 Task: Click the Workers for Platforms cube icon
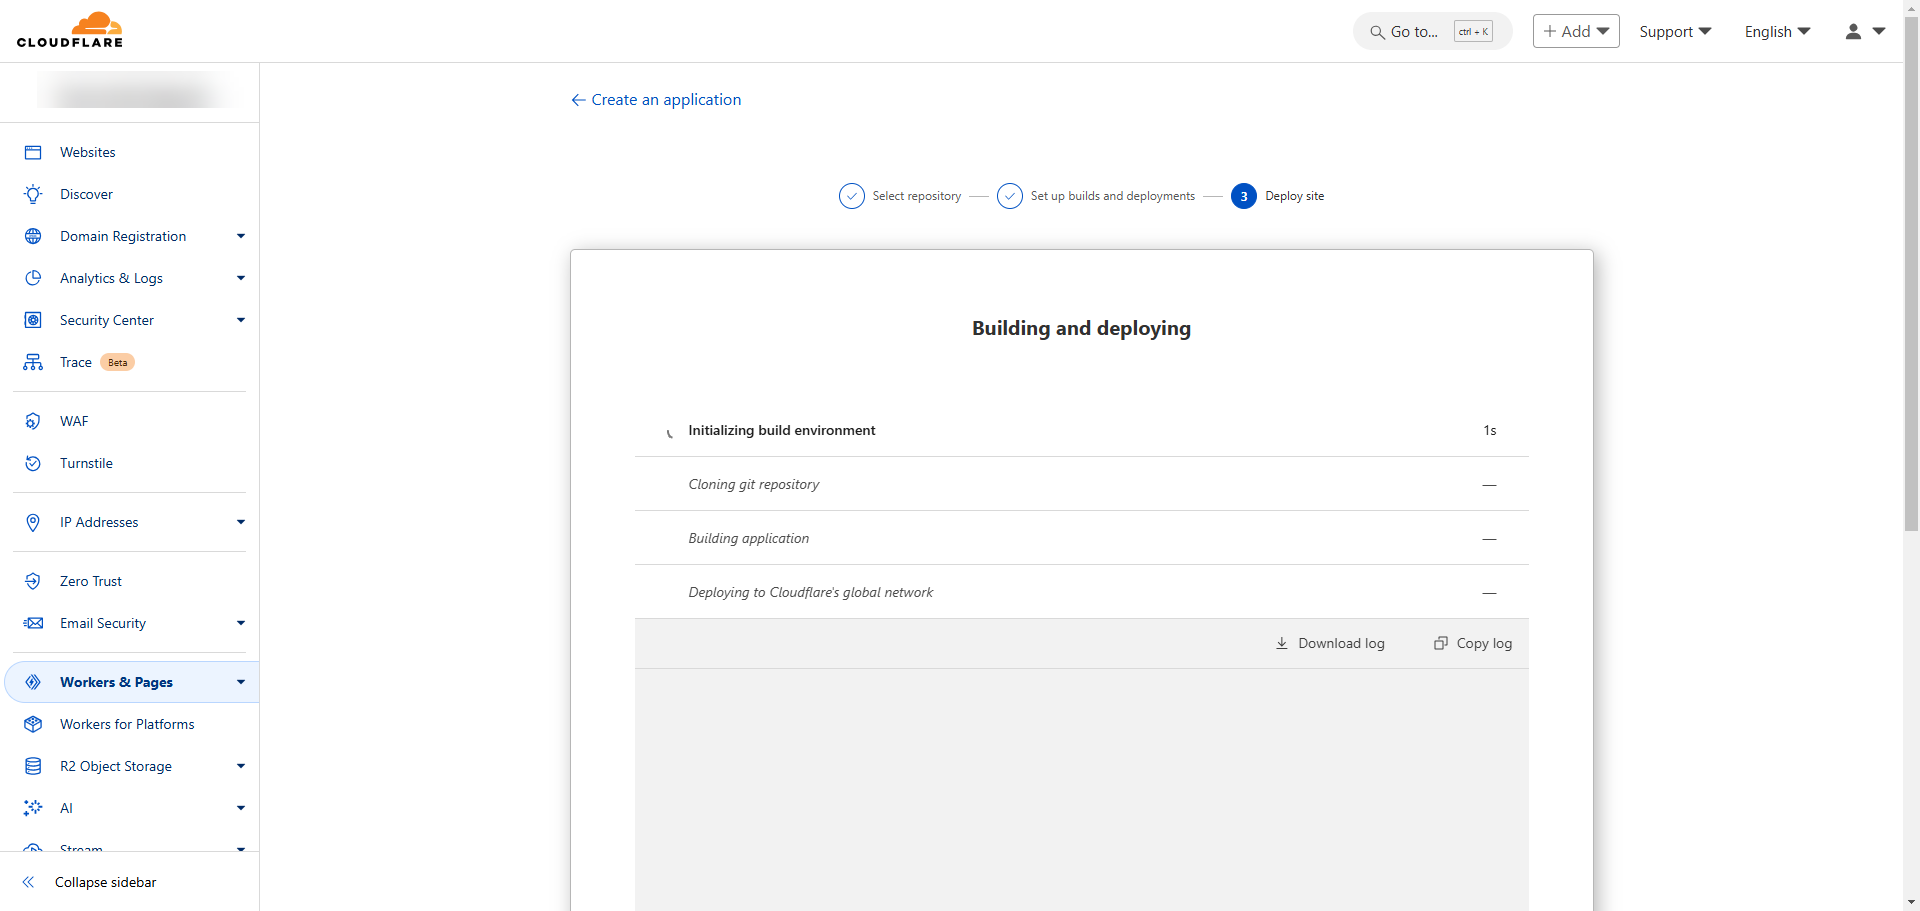pos(33,724)
